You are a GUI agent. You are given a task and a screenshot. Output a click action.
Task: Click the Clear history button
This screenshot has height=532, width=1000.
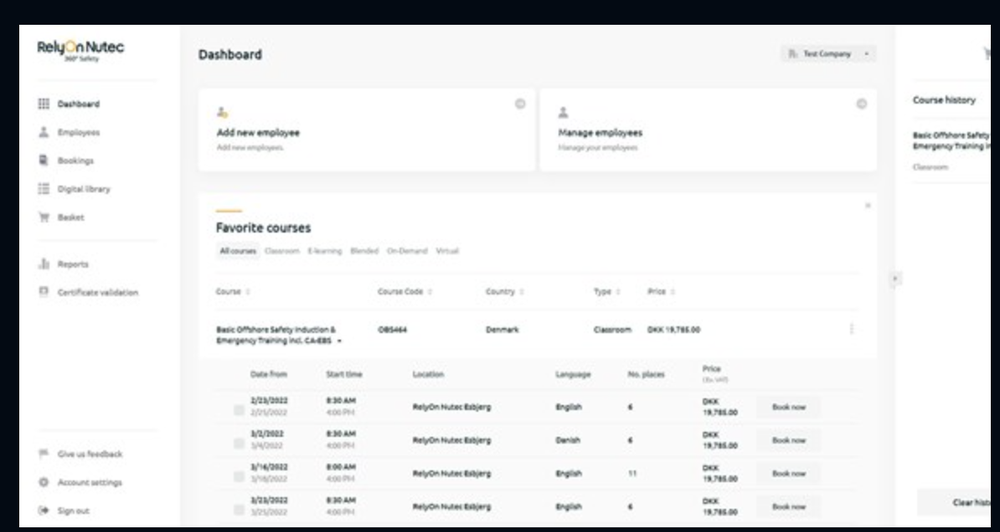coord(954,503)
